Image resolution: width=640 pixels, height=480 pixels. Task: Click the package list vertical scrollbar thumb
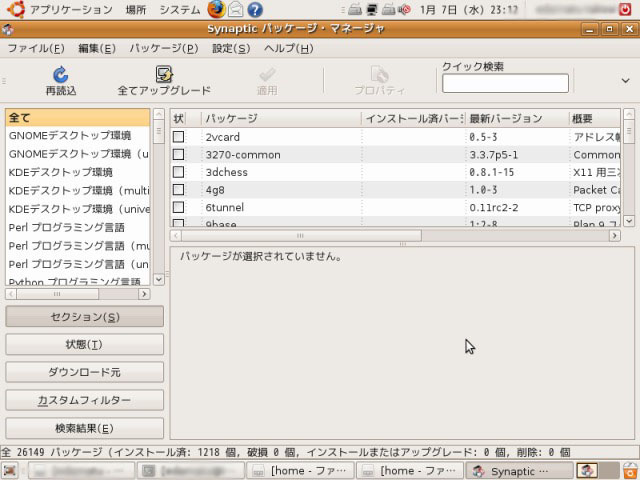click(x=629, y=131)
